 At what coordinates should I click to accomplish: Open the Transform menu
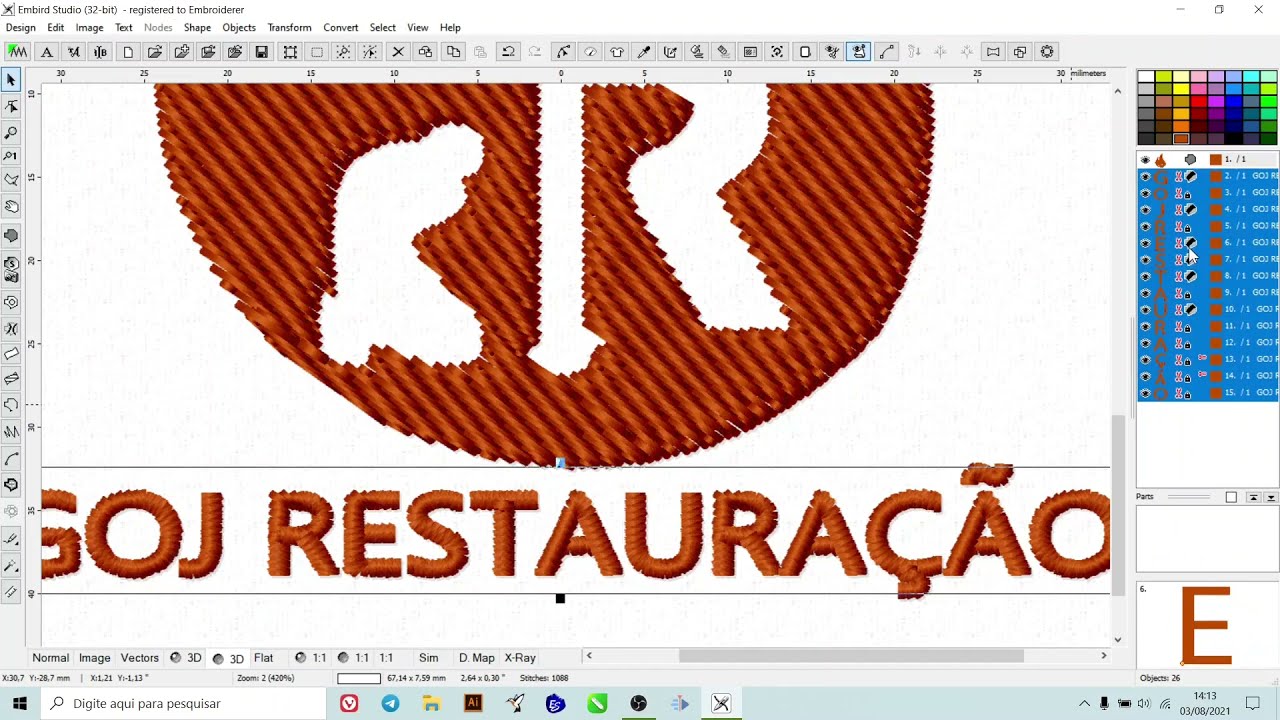[x=289, y=28]
